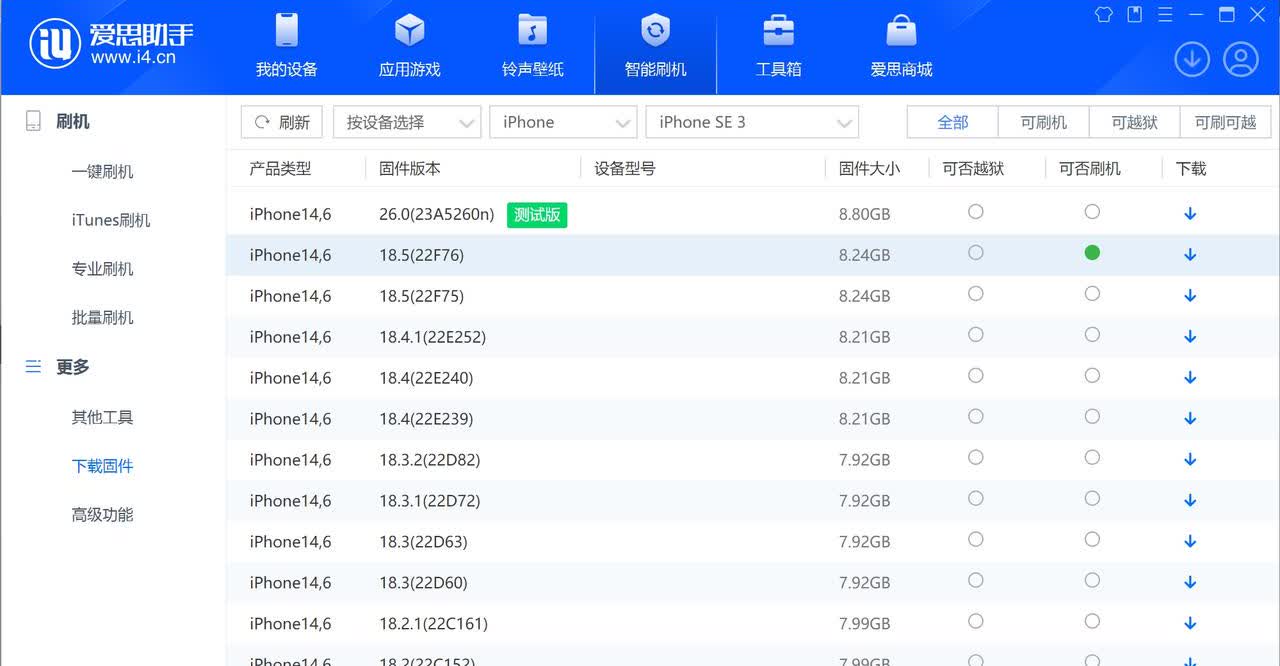Filter by 可刷可越 firmware
Image resolution: width=1280 pixels, height=666 pixels.
(x=1226, y=122)
